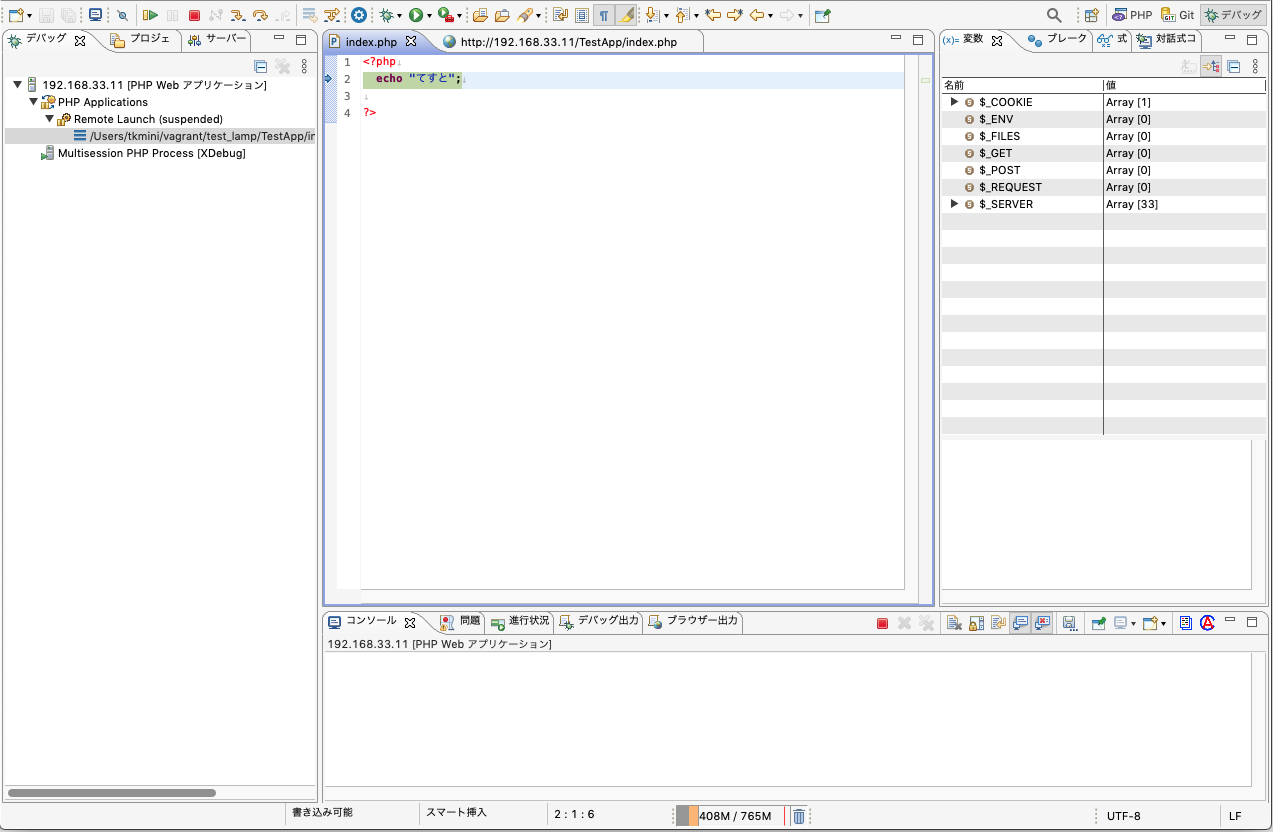1273x832 pixels.
Task: Open the Variables view menu (three dots)
Action: pos(1255,66)
